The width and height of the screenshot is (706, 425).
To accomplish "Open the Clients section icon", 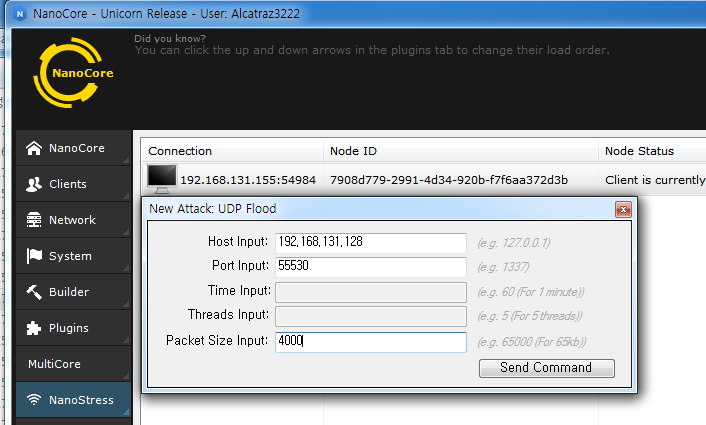I will (34, 184).
